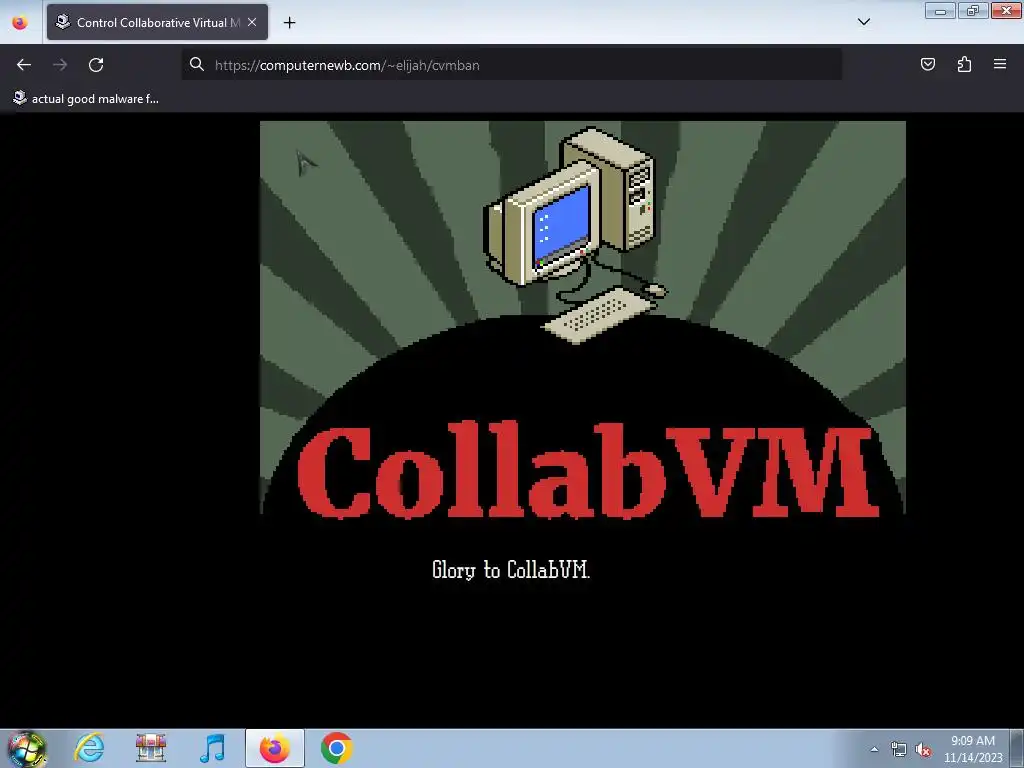The width and height of the screenshot is (1024, 768).
Task: Launch Google Chrome from taskbar
Action: (x=336, y=748)
